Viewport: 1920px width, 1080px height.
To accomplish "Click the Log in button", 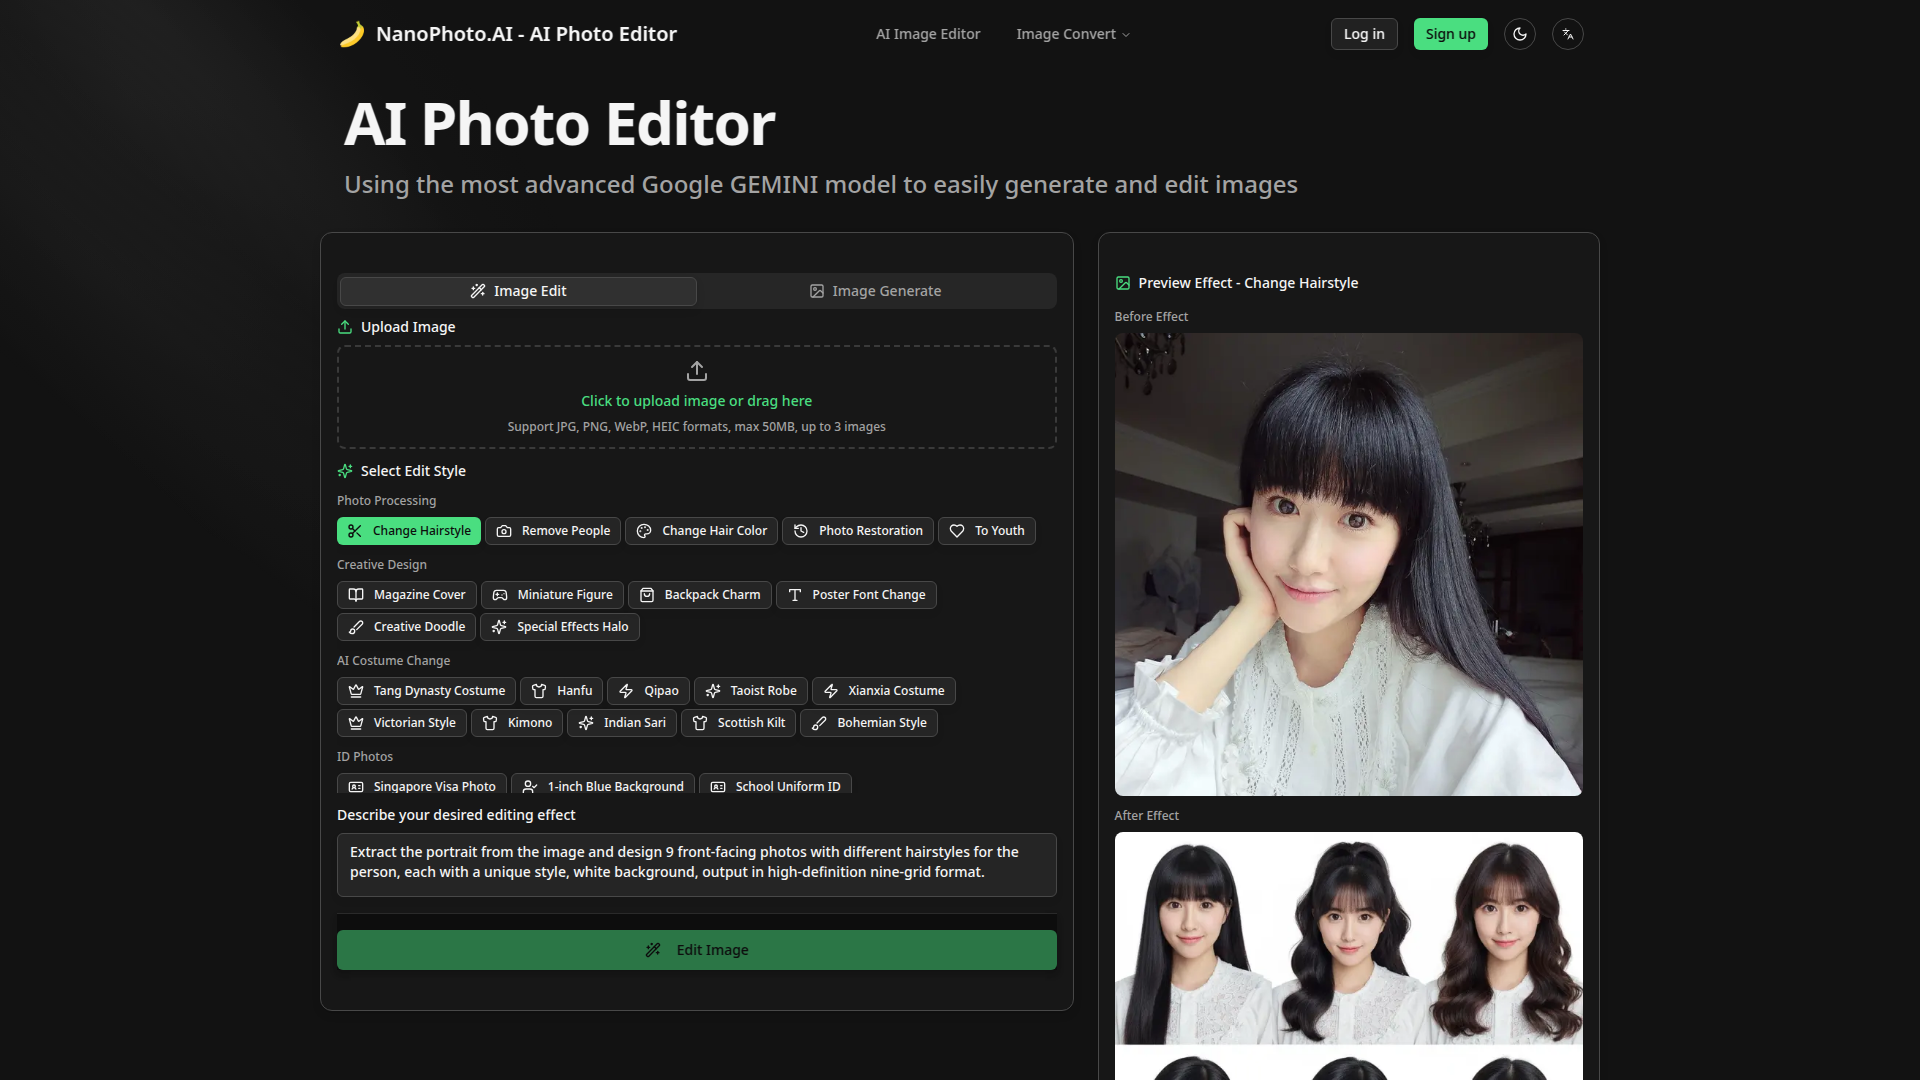I will click(x=1363, y=33).
